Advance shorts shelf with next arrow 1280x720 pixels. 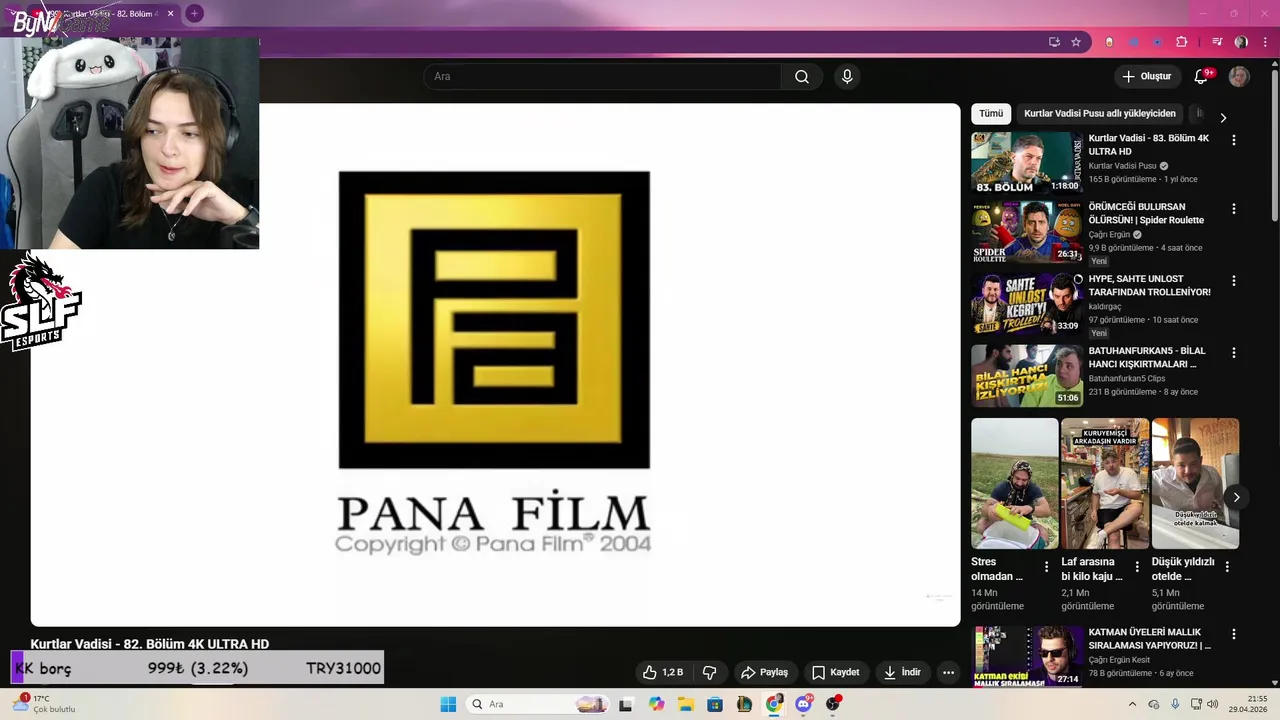click(1236, 497)
